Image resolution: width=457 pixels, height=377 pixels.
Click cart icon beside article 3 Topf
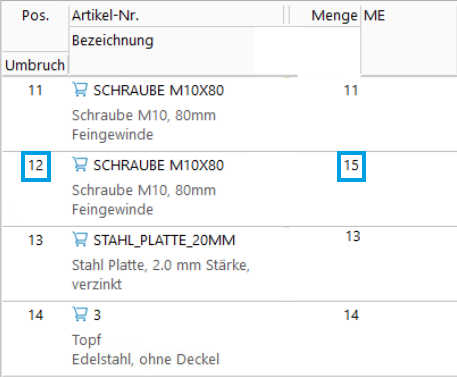[x=80, y=315]
